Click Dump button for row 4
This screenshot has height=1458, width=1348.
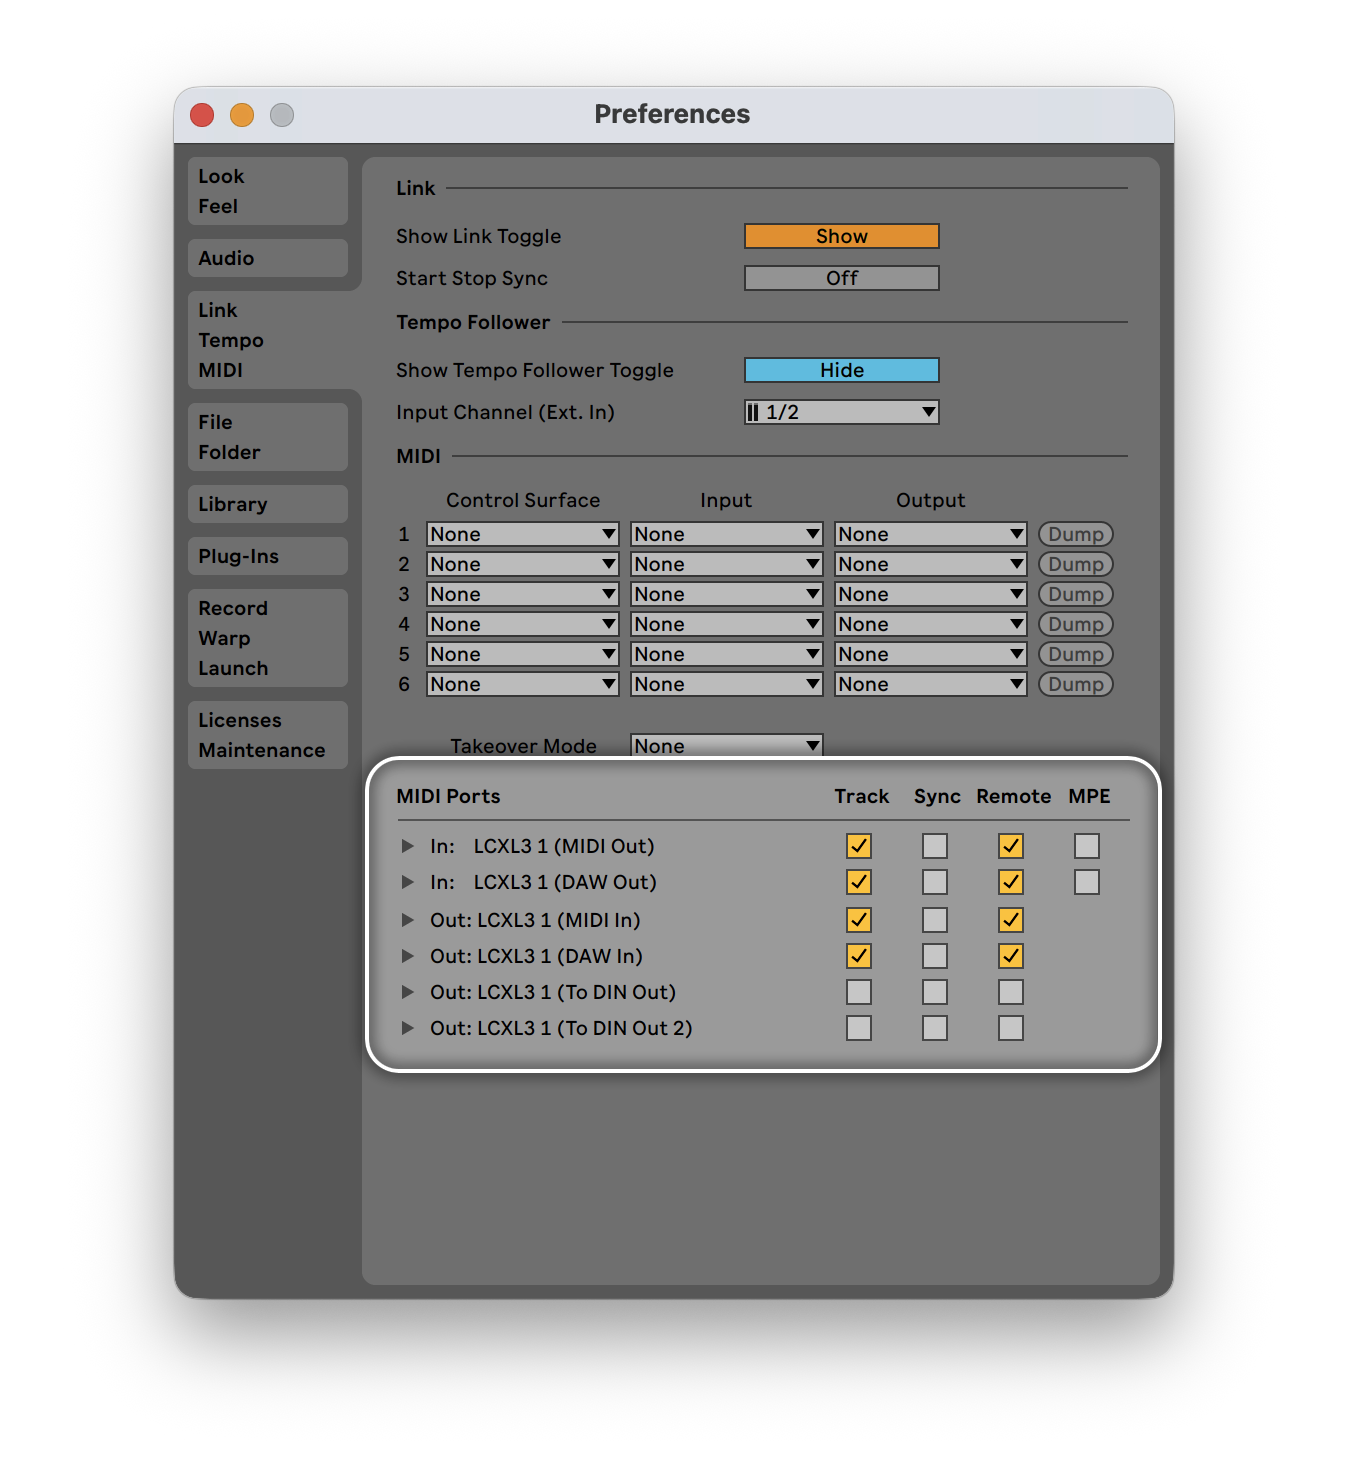[x=1076, y=624]
